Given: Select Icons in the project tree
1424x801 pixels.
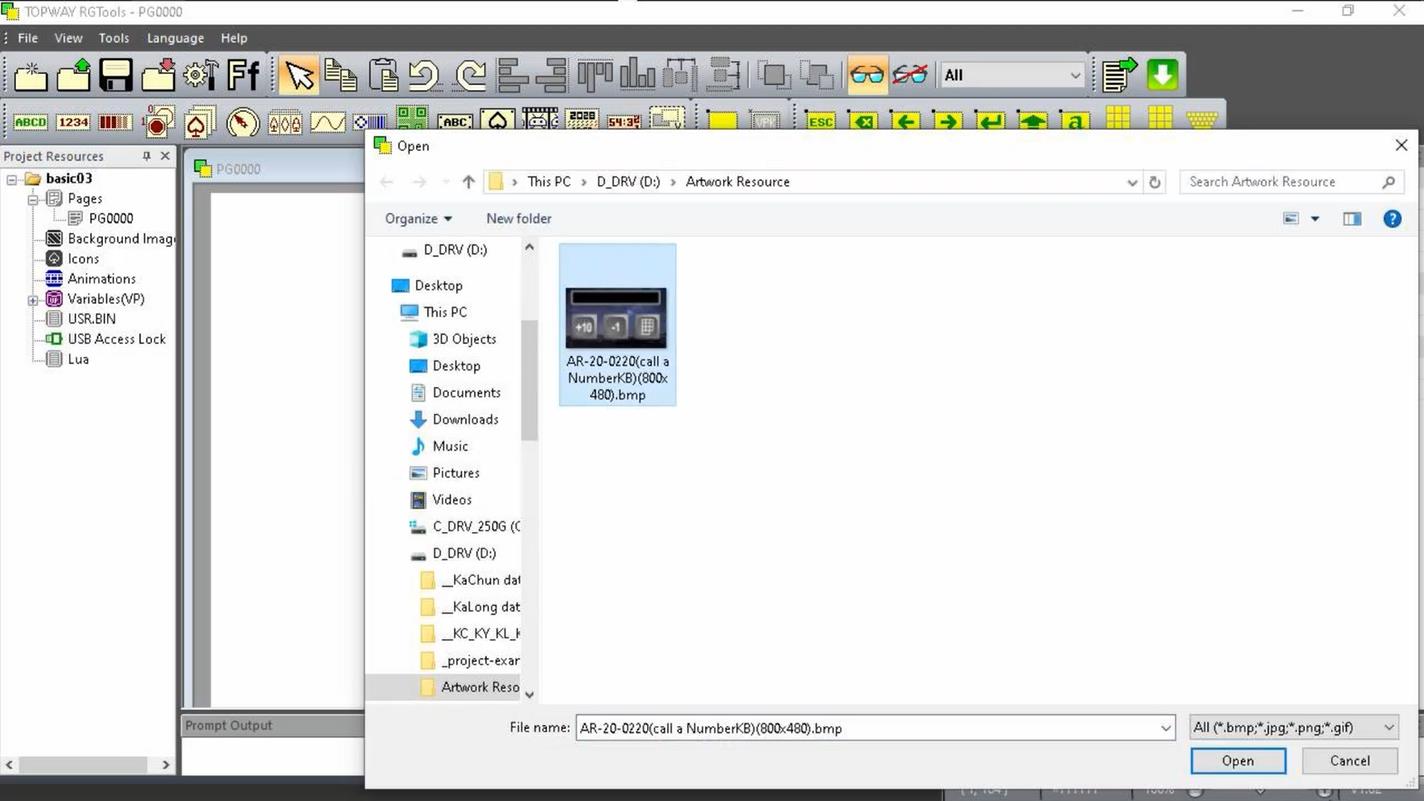Looking at the screenshot, I should 83,258.
